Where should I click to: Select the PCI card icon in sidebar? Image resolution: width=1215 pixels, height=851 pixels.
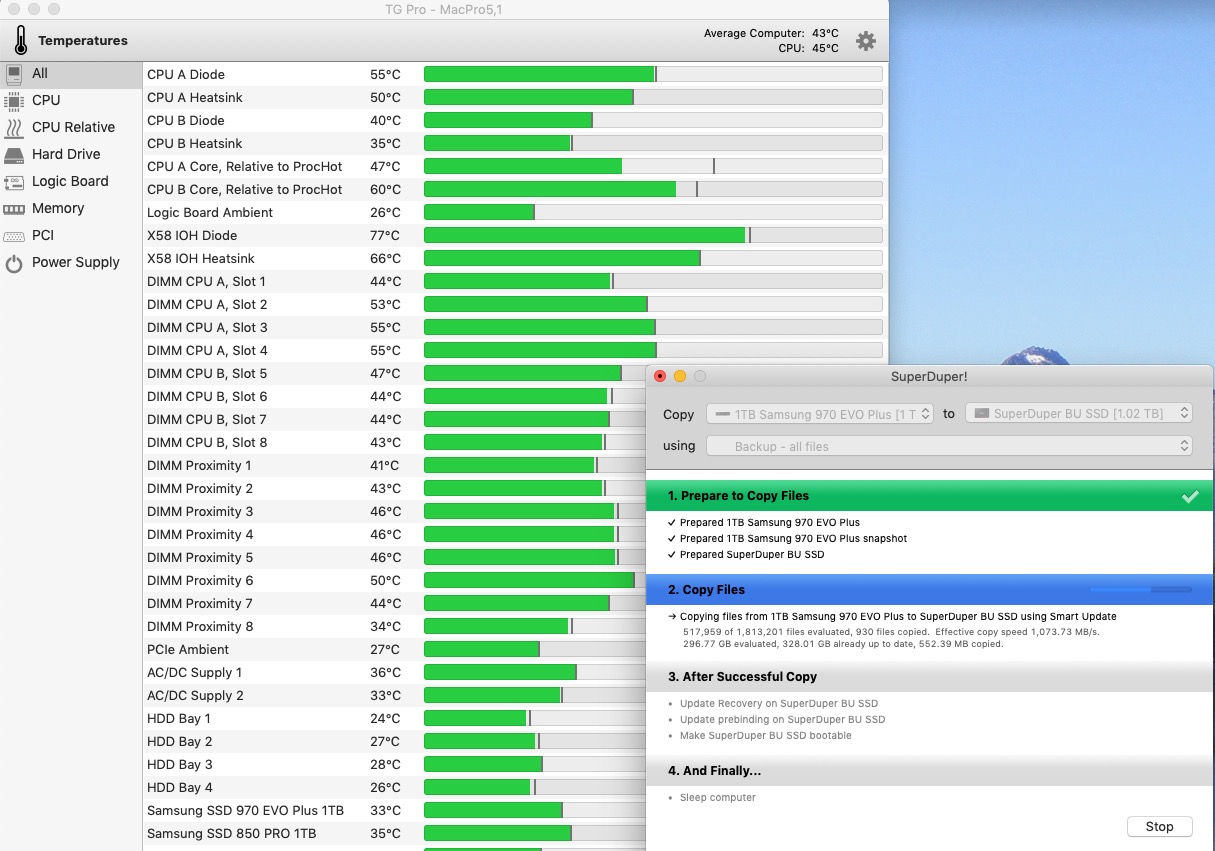(x=14, y=235)
